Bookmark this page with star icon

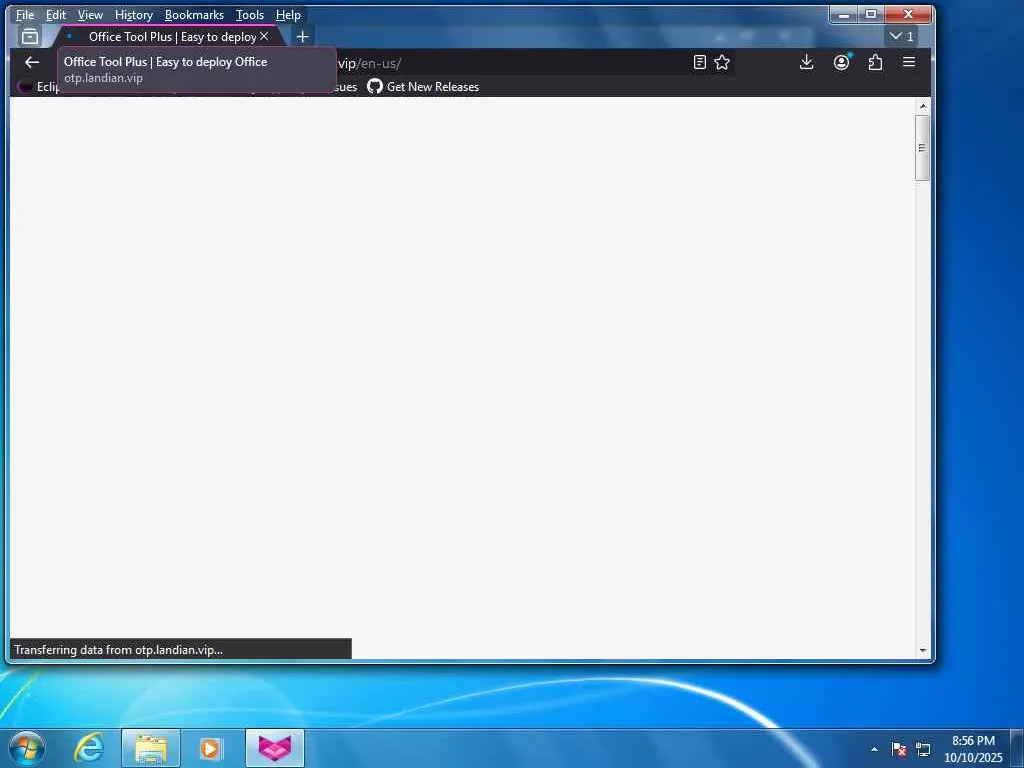click(722, 63)
